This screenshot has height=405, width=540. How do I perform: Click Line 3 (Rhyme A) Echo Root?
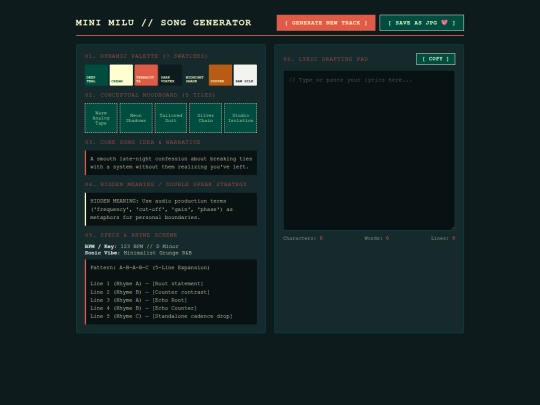(x=138, y=300)
